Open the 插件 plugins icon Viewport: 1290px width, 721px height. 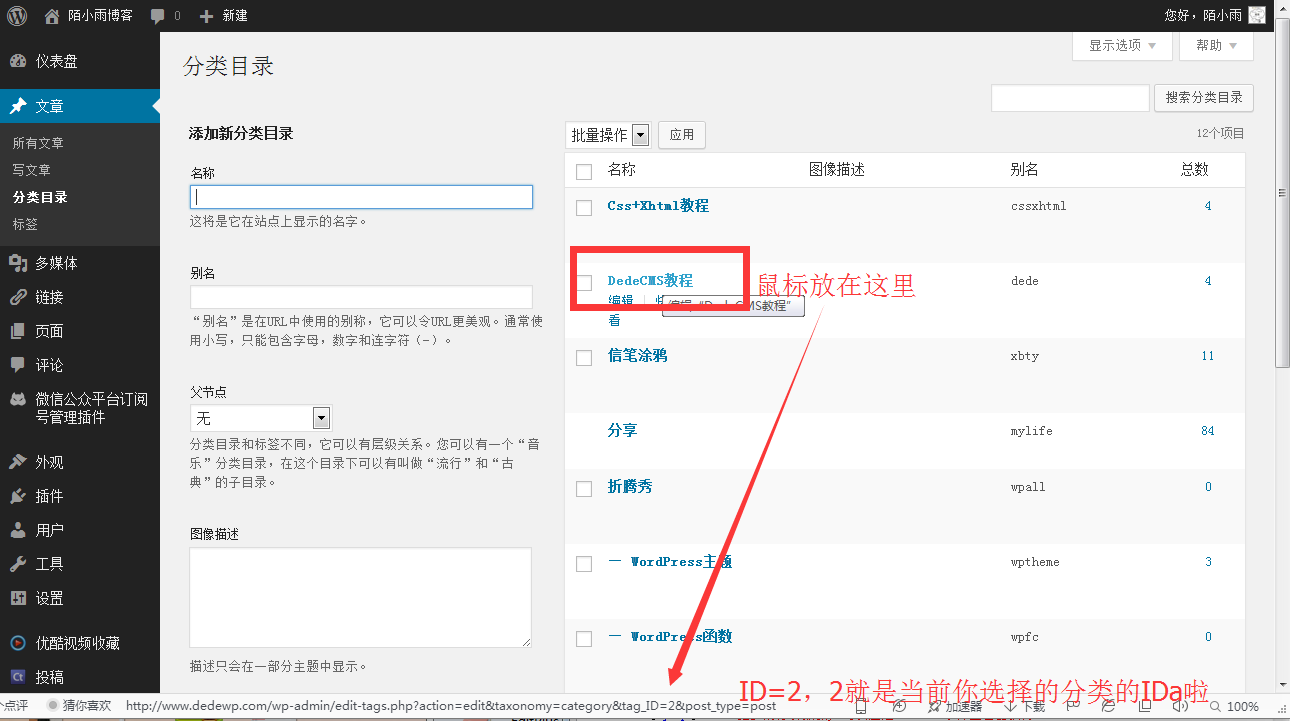[18, 496]
